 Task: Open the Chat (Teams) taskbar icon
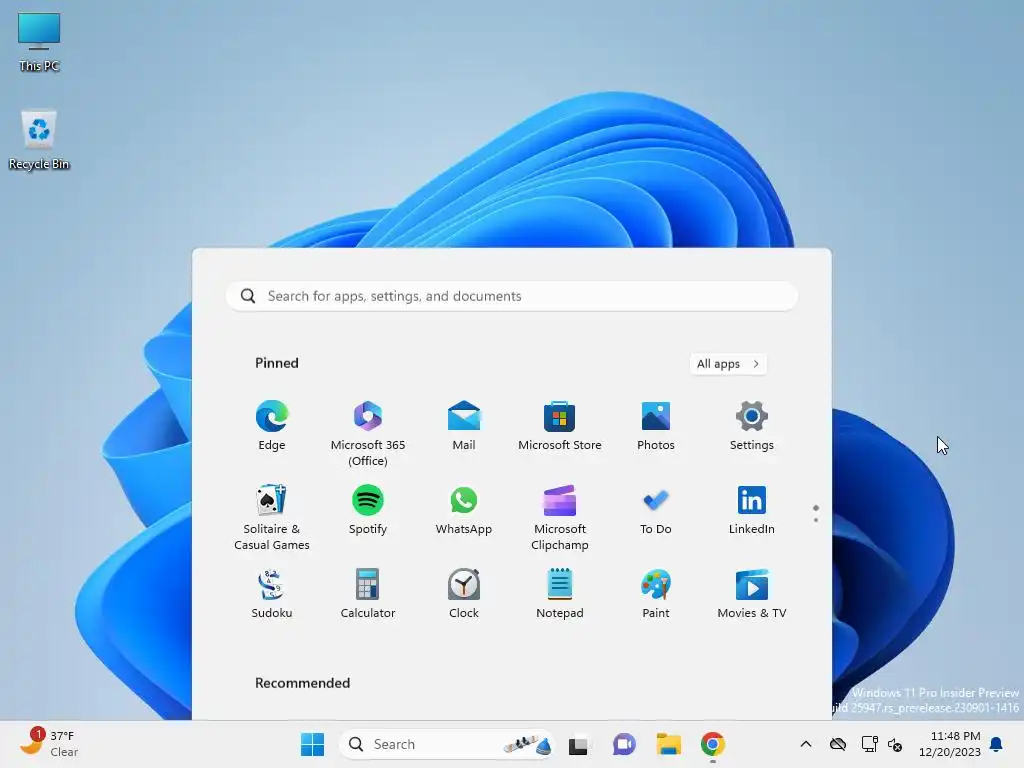(x=624, y=744)
